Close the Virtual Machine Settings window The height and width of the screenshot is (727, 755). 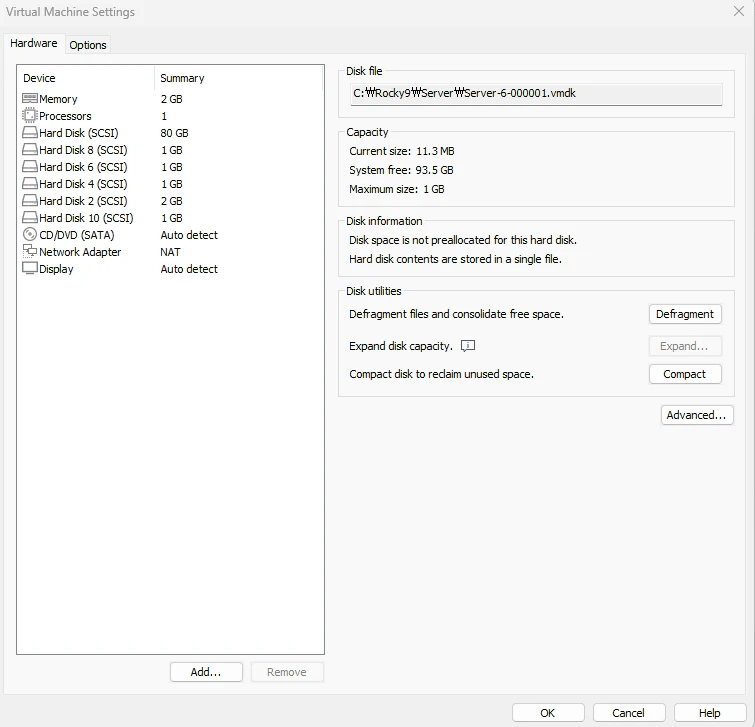(x=739, y=11)
